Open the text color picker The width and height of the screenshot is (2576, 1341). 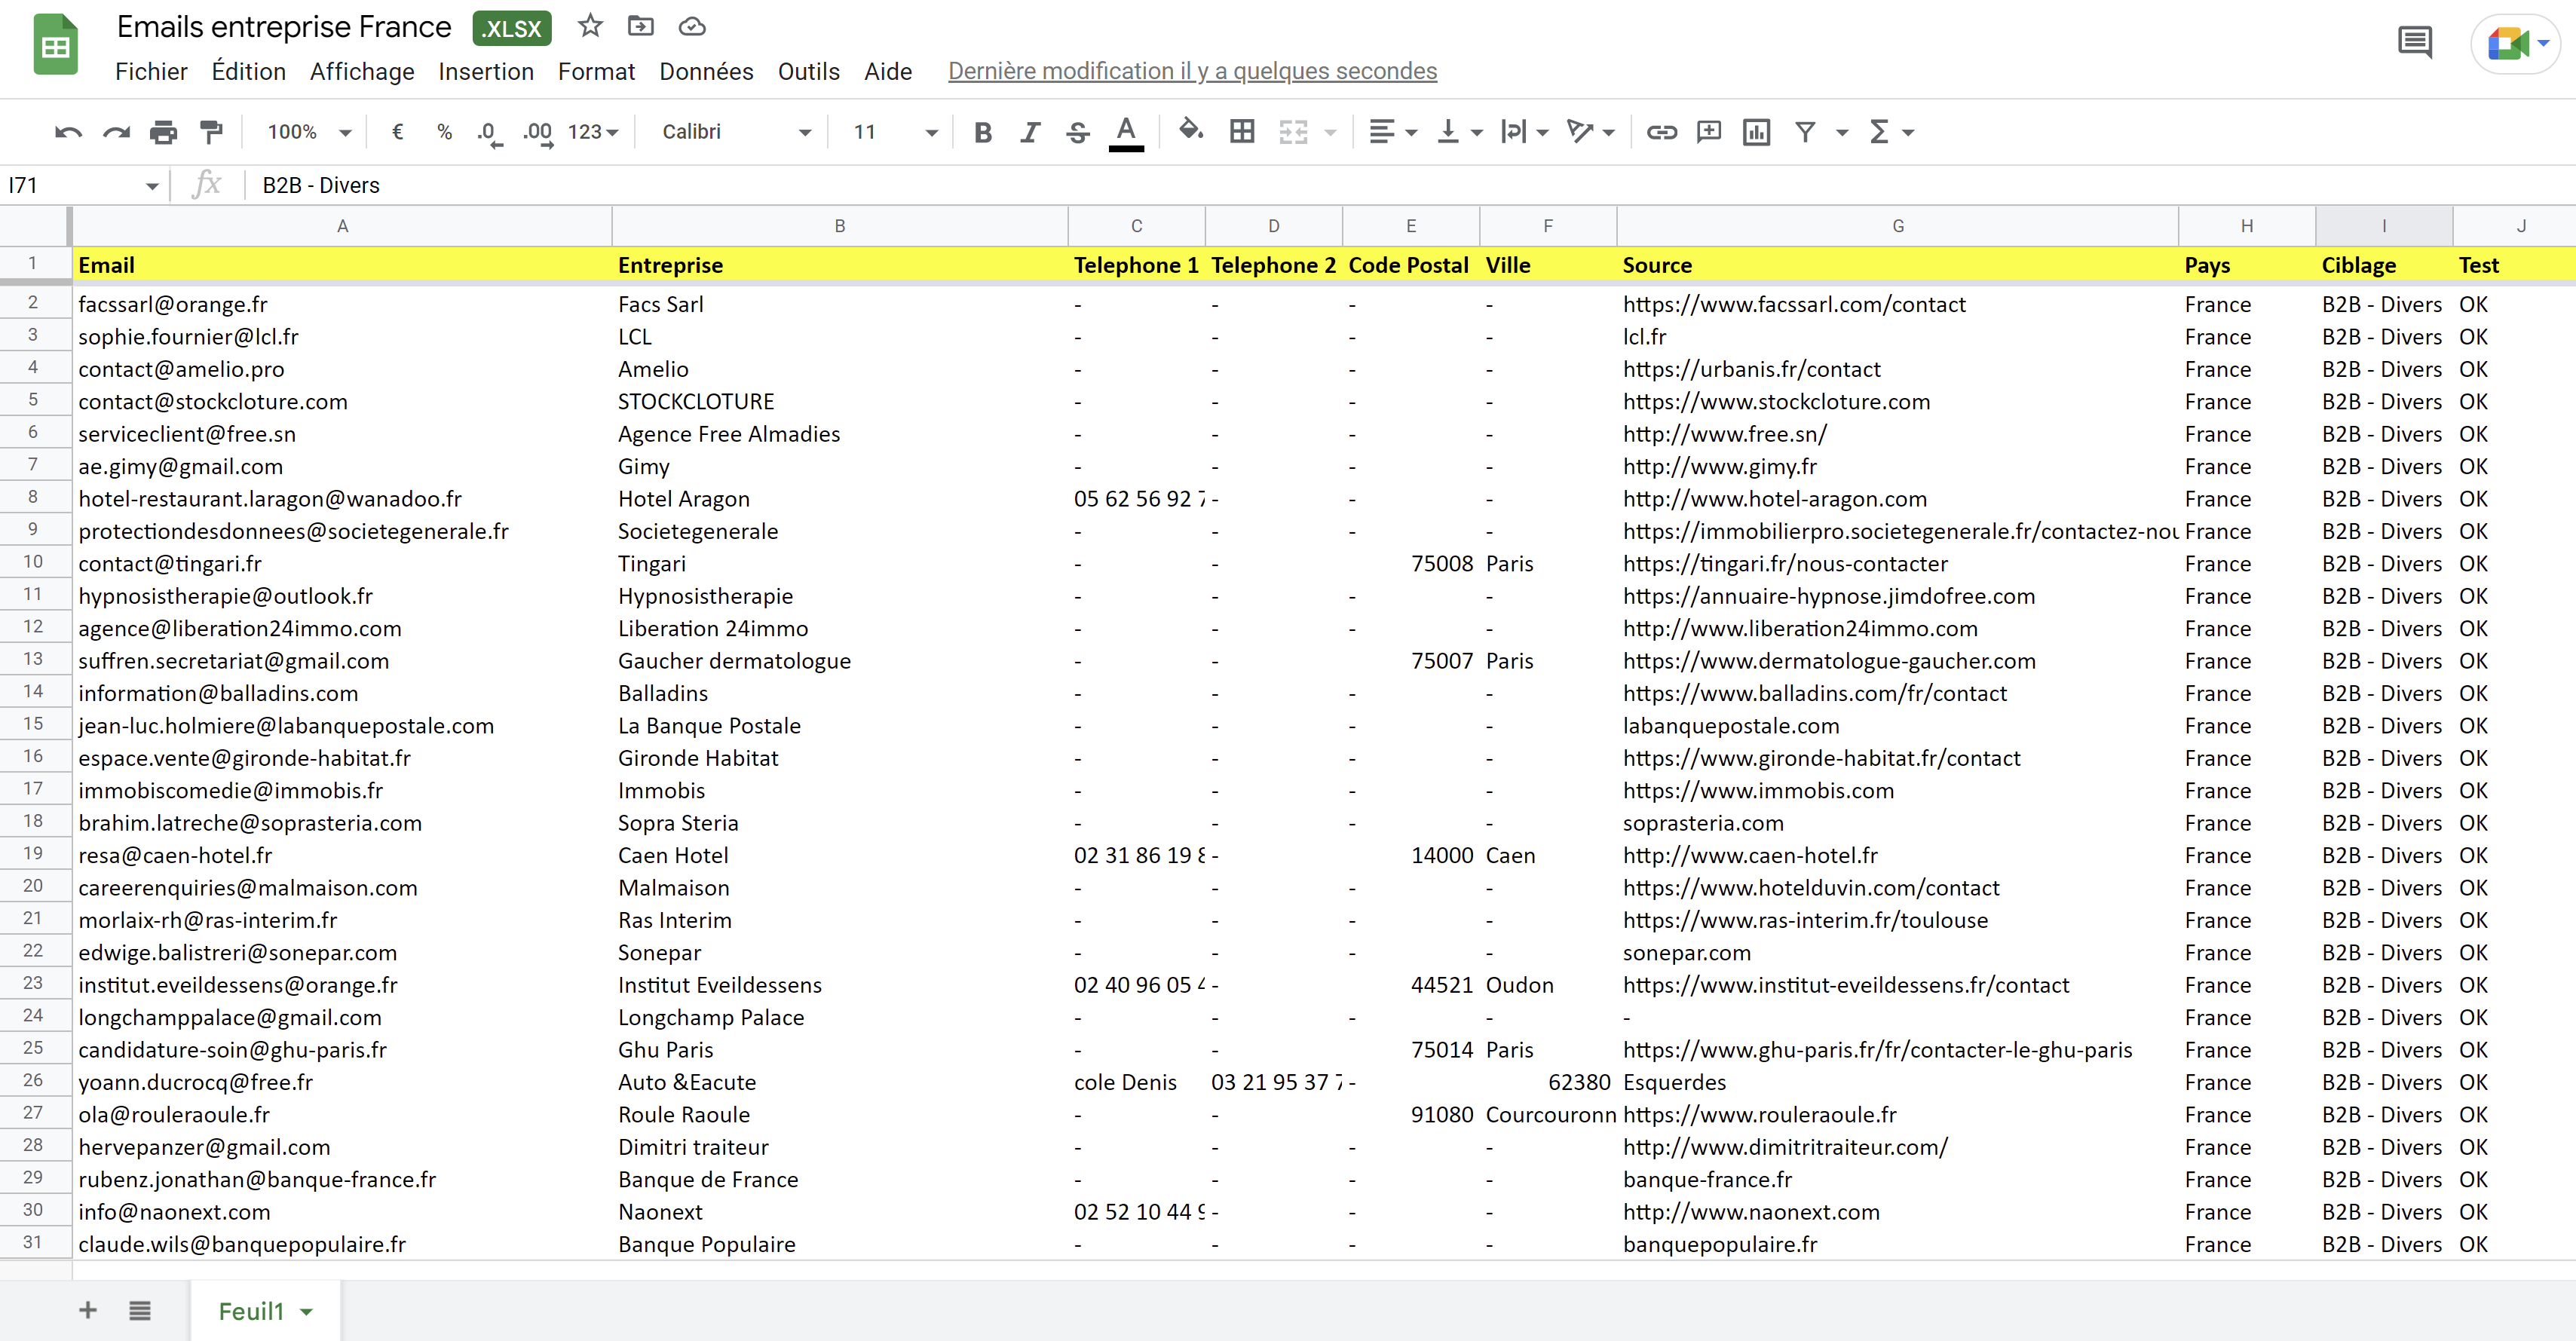tap(1126, 132)
